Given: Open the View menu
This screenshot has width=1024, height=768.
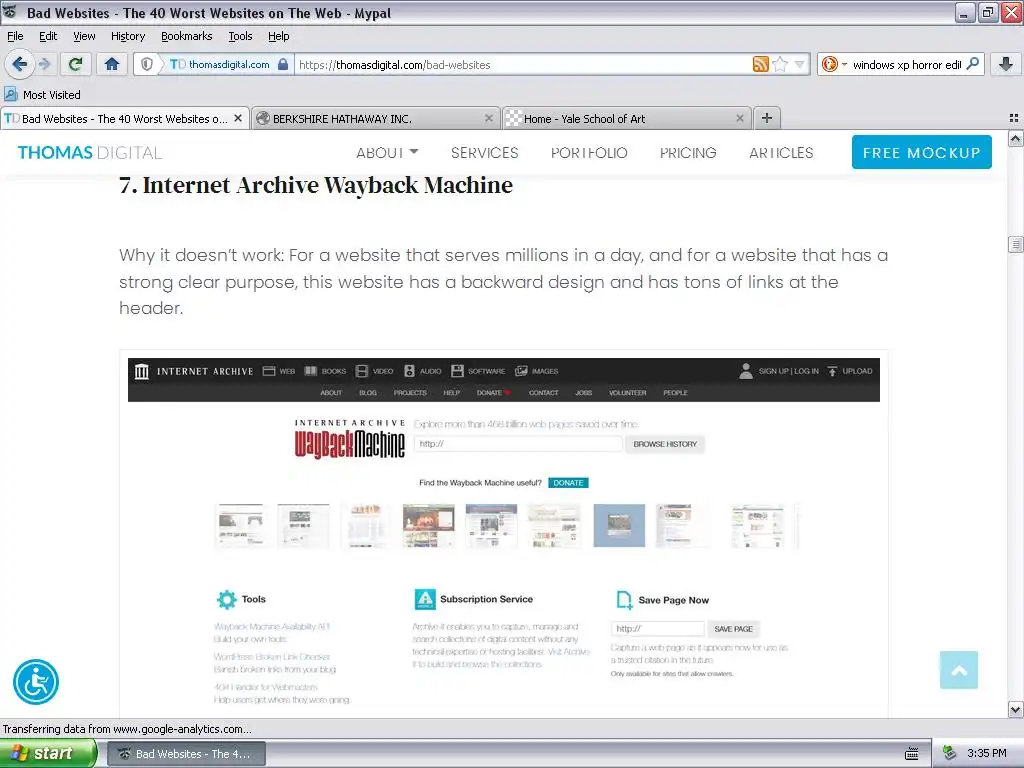Looking at the screenshot, I should tap(84, 36).
